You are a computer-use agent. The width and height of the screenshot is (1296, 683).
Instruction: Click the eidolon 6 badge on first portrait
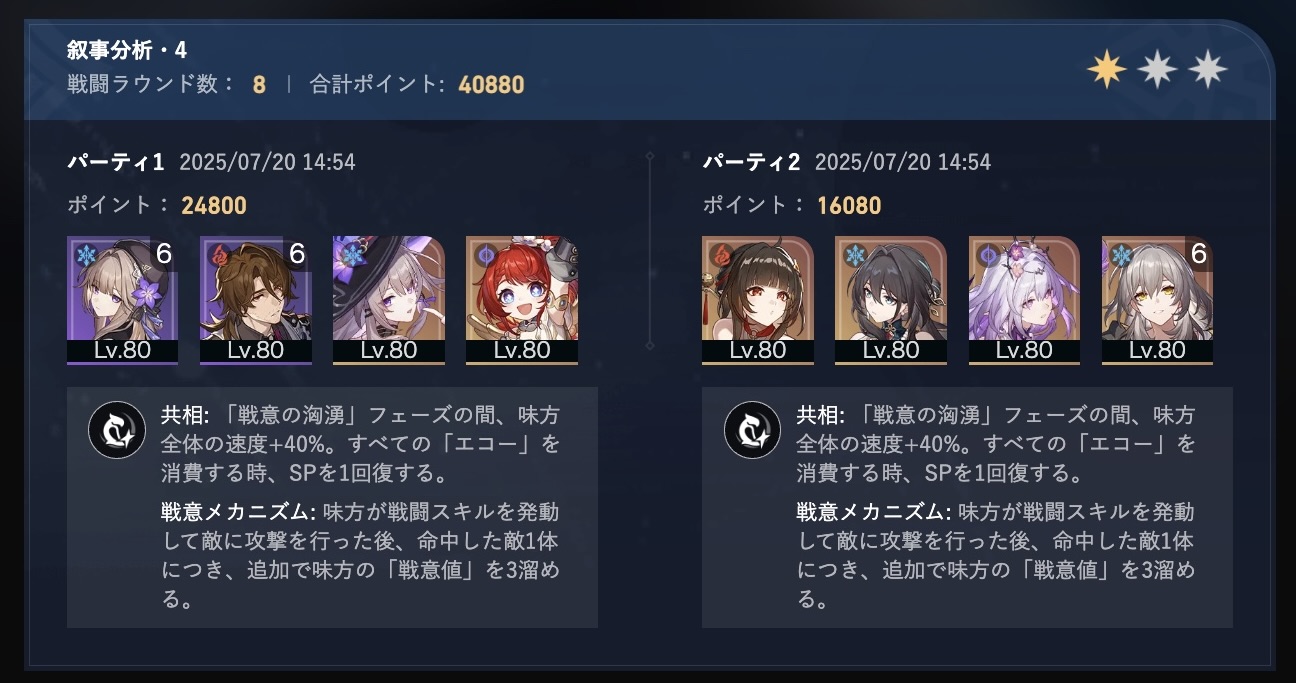pyautogui.click(x=163, y=254)
